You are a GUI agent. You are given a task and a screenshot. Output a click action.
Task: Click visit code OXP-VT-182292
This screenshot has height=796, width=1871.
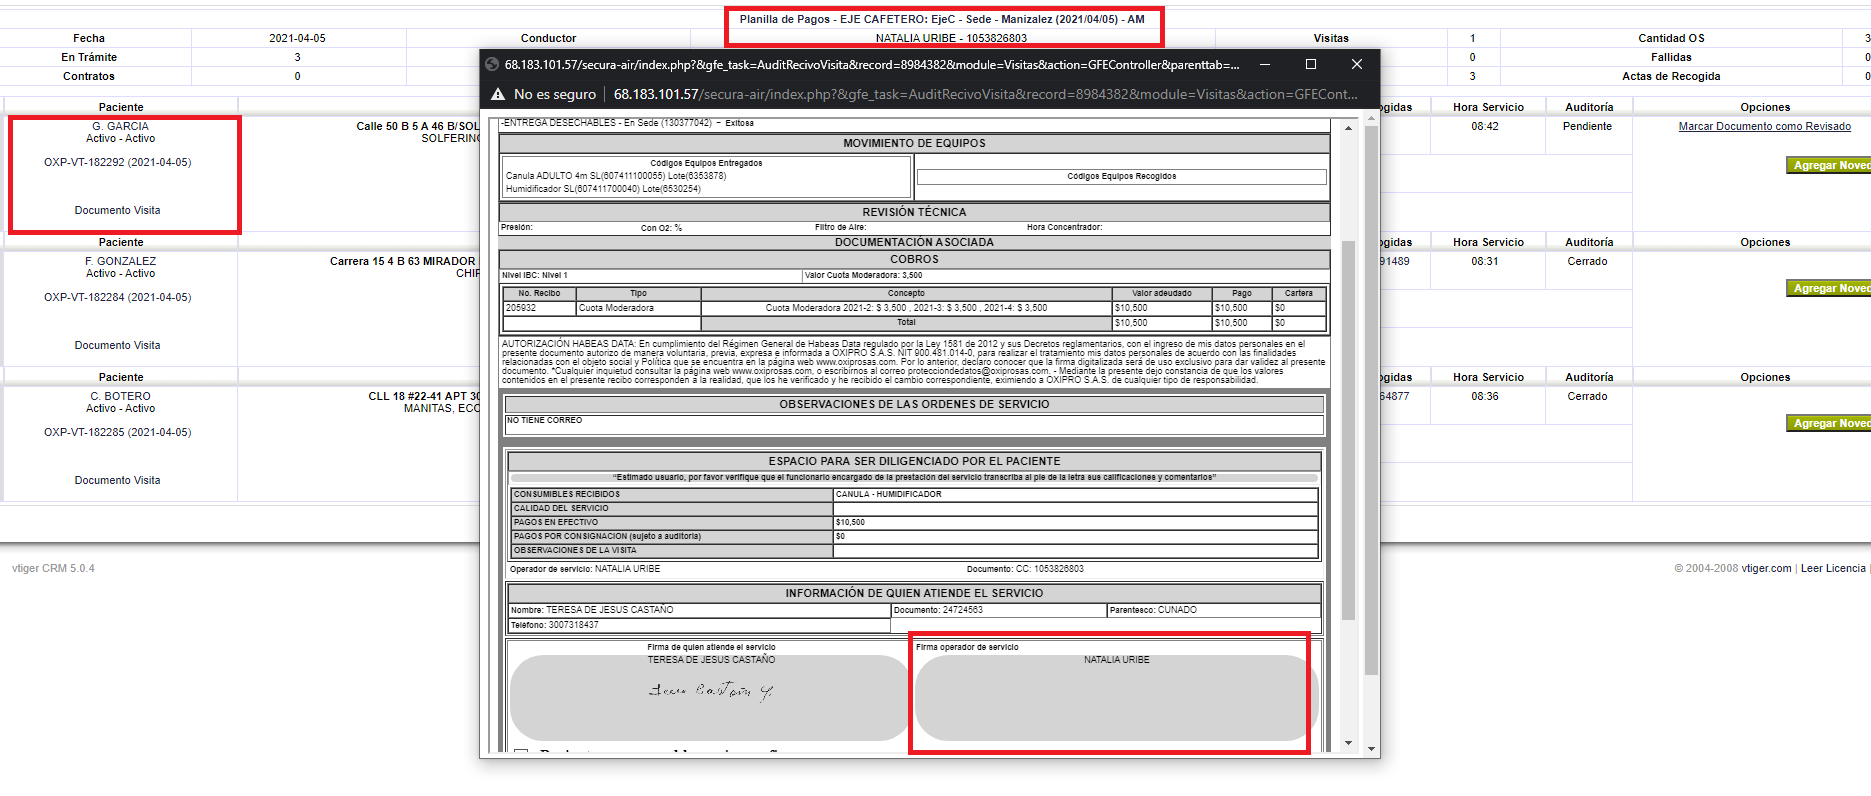pyautogui.click(x=117, y=162)
